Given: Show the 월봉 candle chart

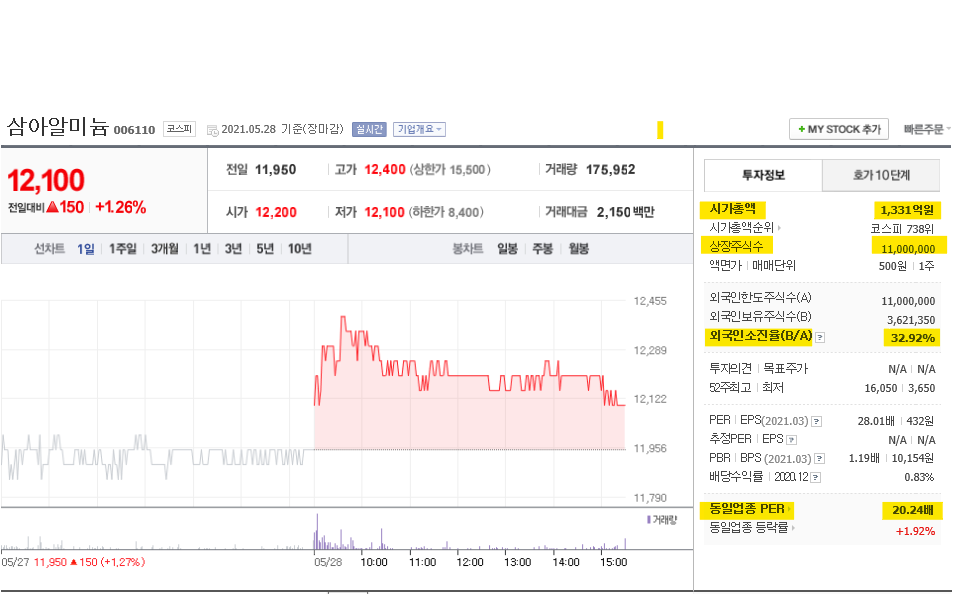Looking at the screenshot, I should tap(579, 249).
